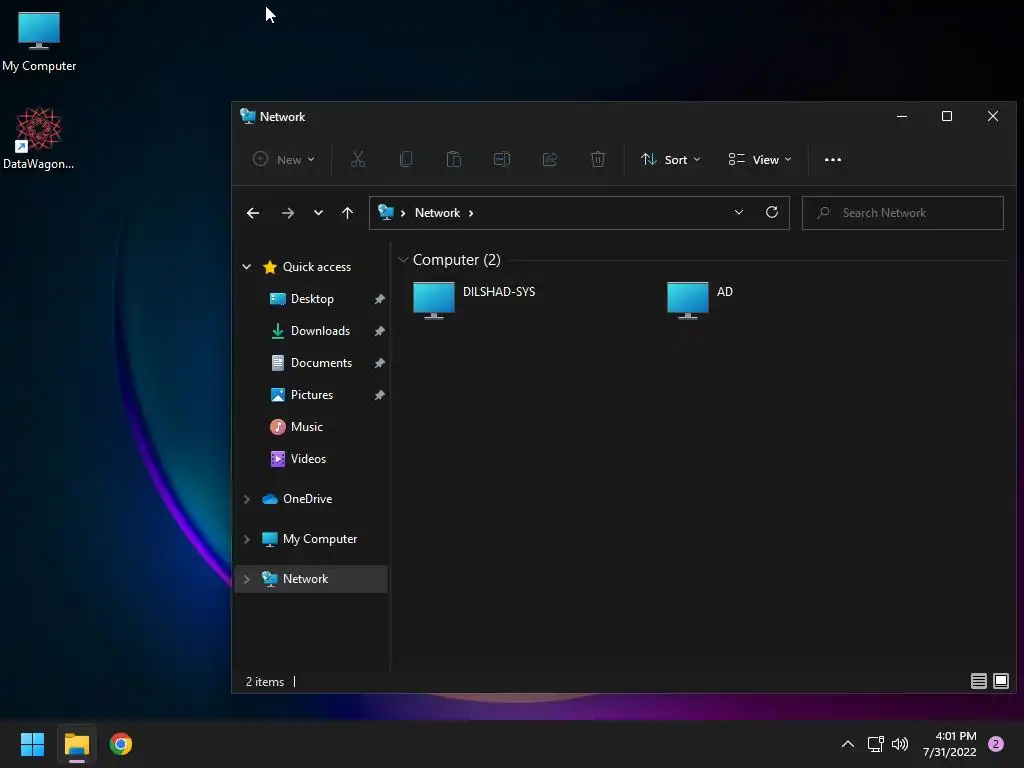Open Documents in Quick access
This screenshot has height=768, width=1024.
321,363
